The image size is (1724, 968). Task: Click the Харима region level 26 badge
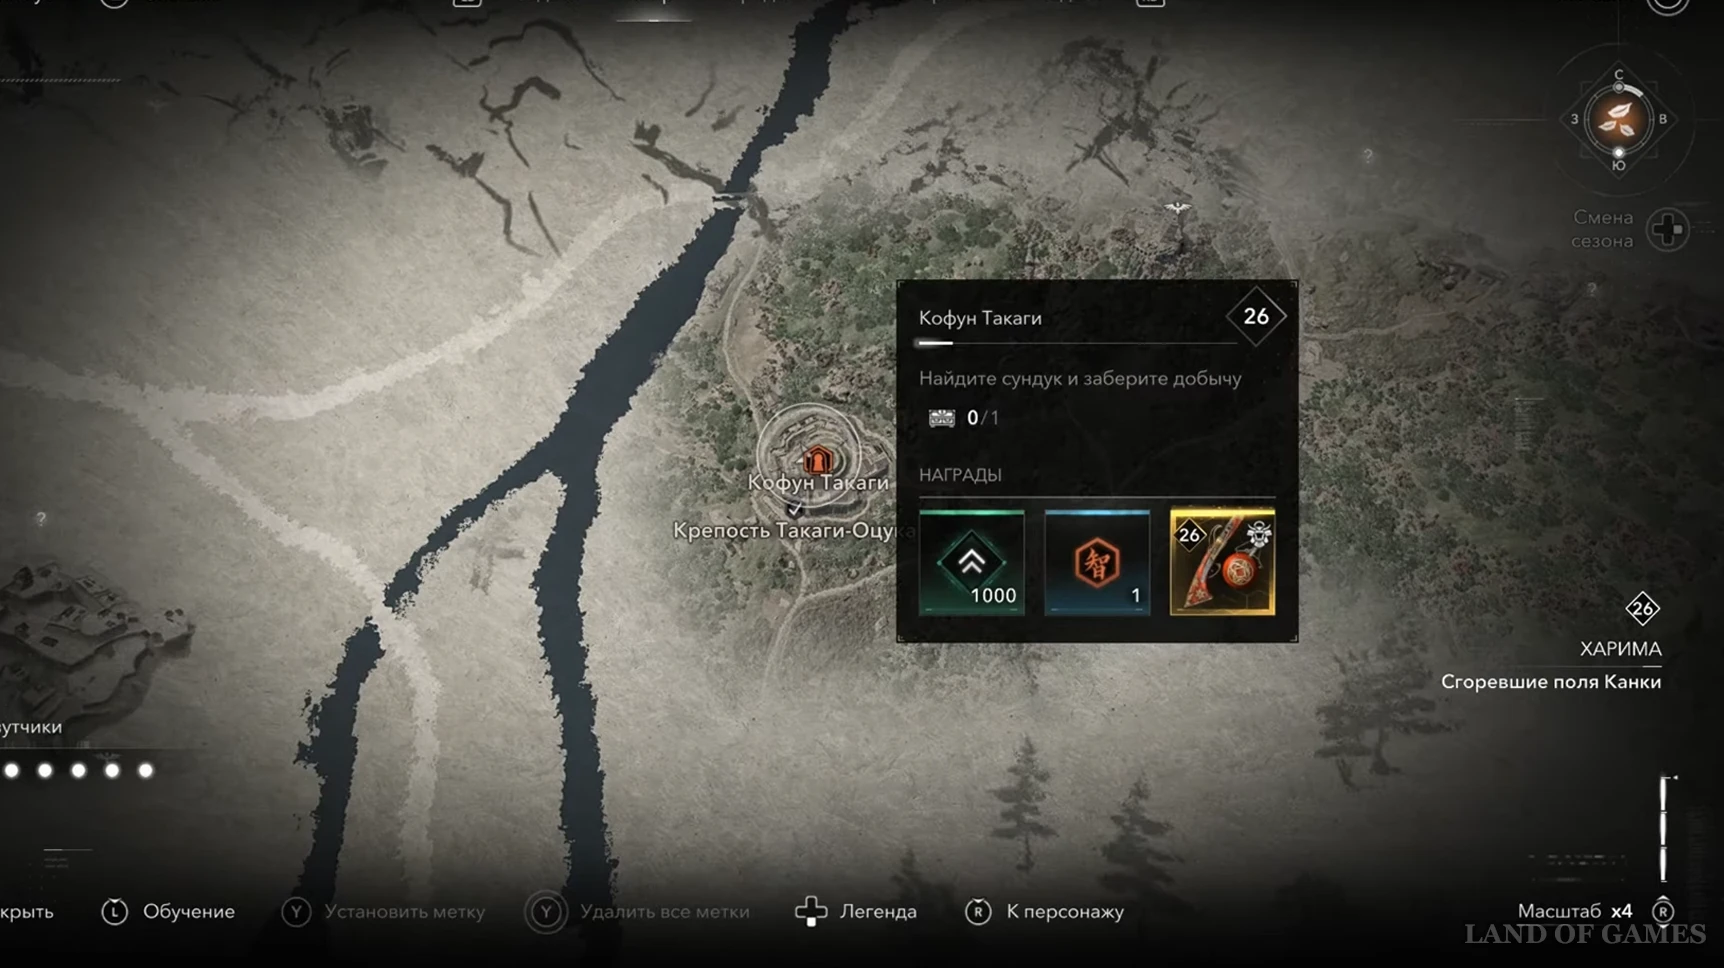click(1642, 608)
